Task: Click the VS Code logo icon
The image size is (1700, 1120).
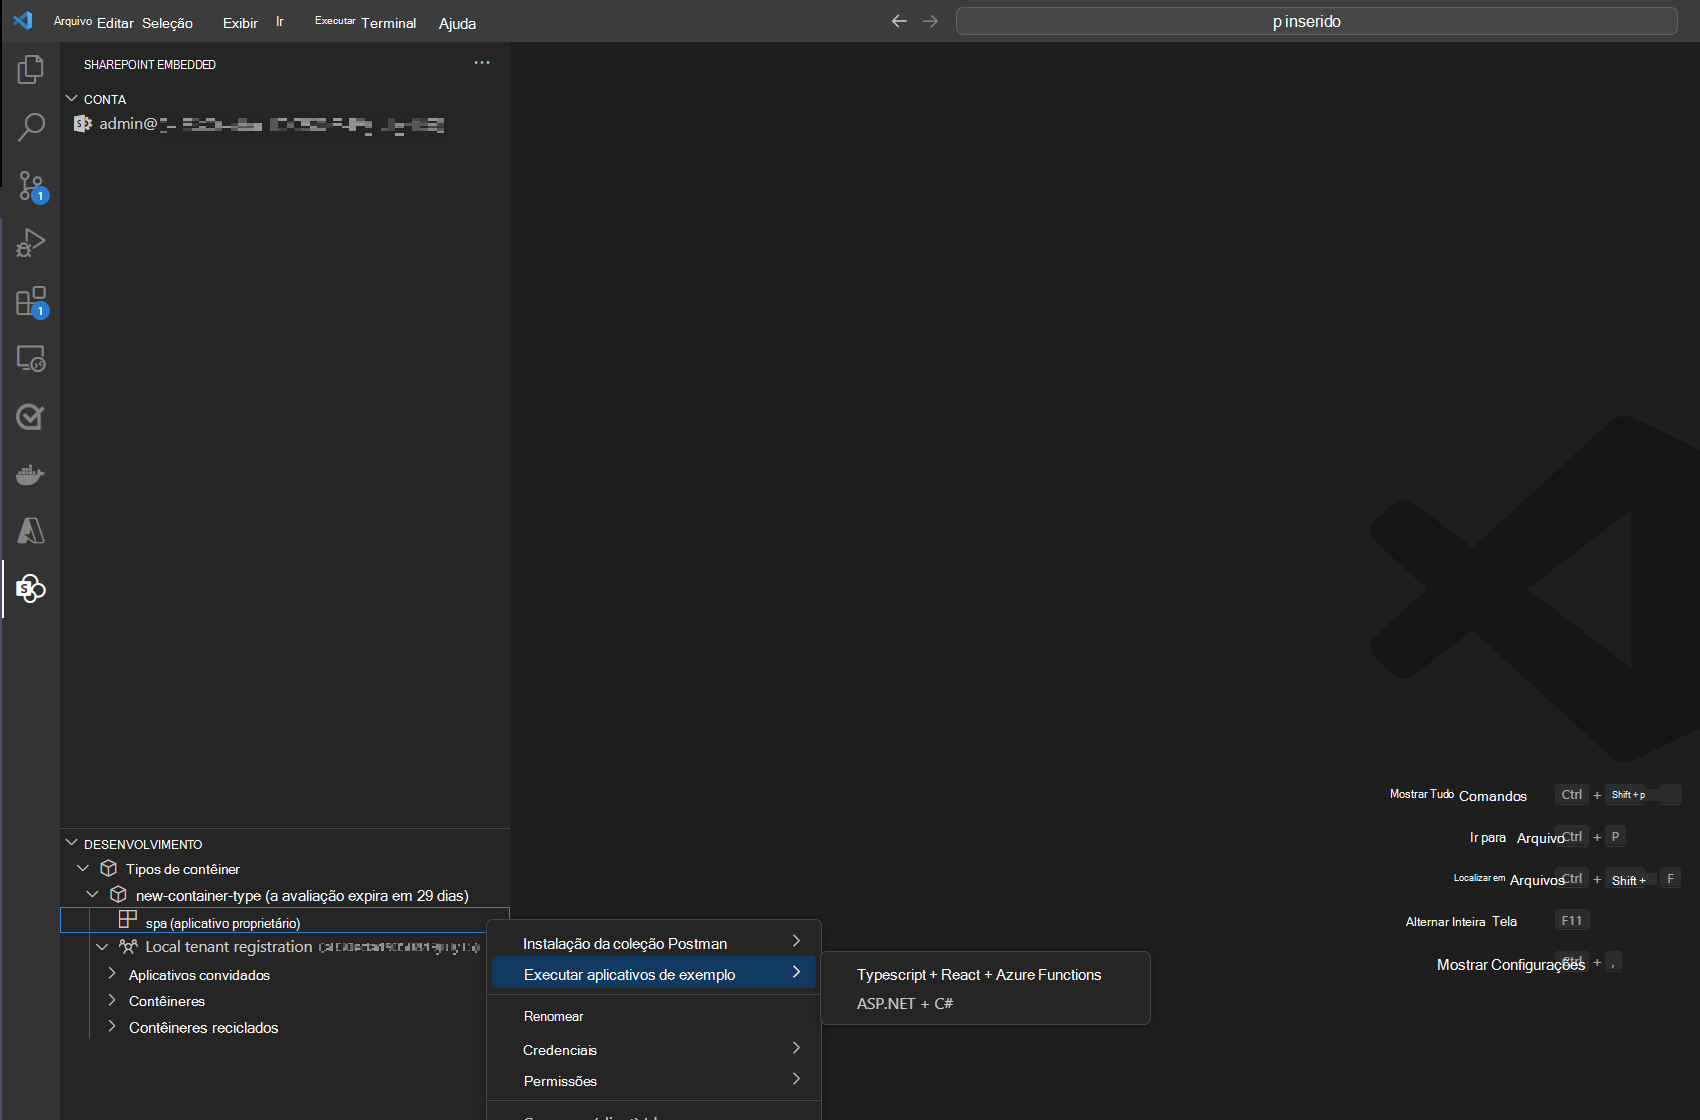Action: [x=22, y=20]
